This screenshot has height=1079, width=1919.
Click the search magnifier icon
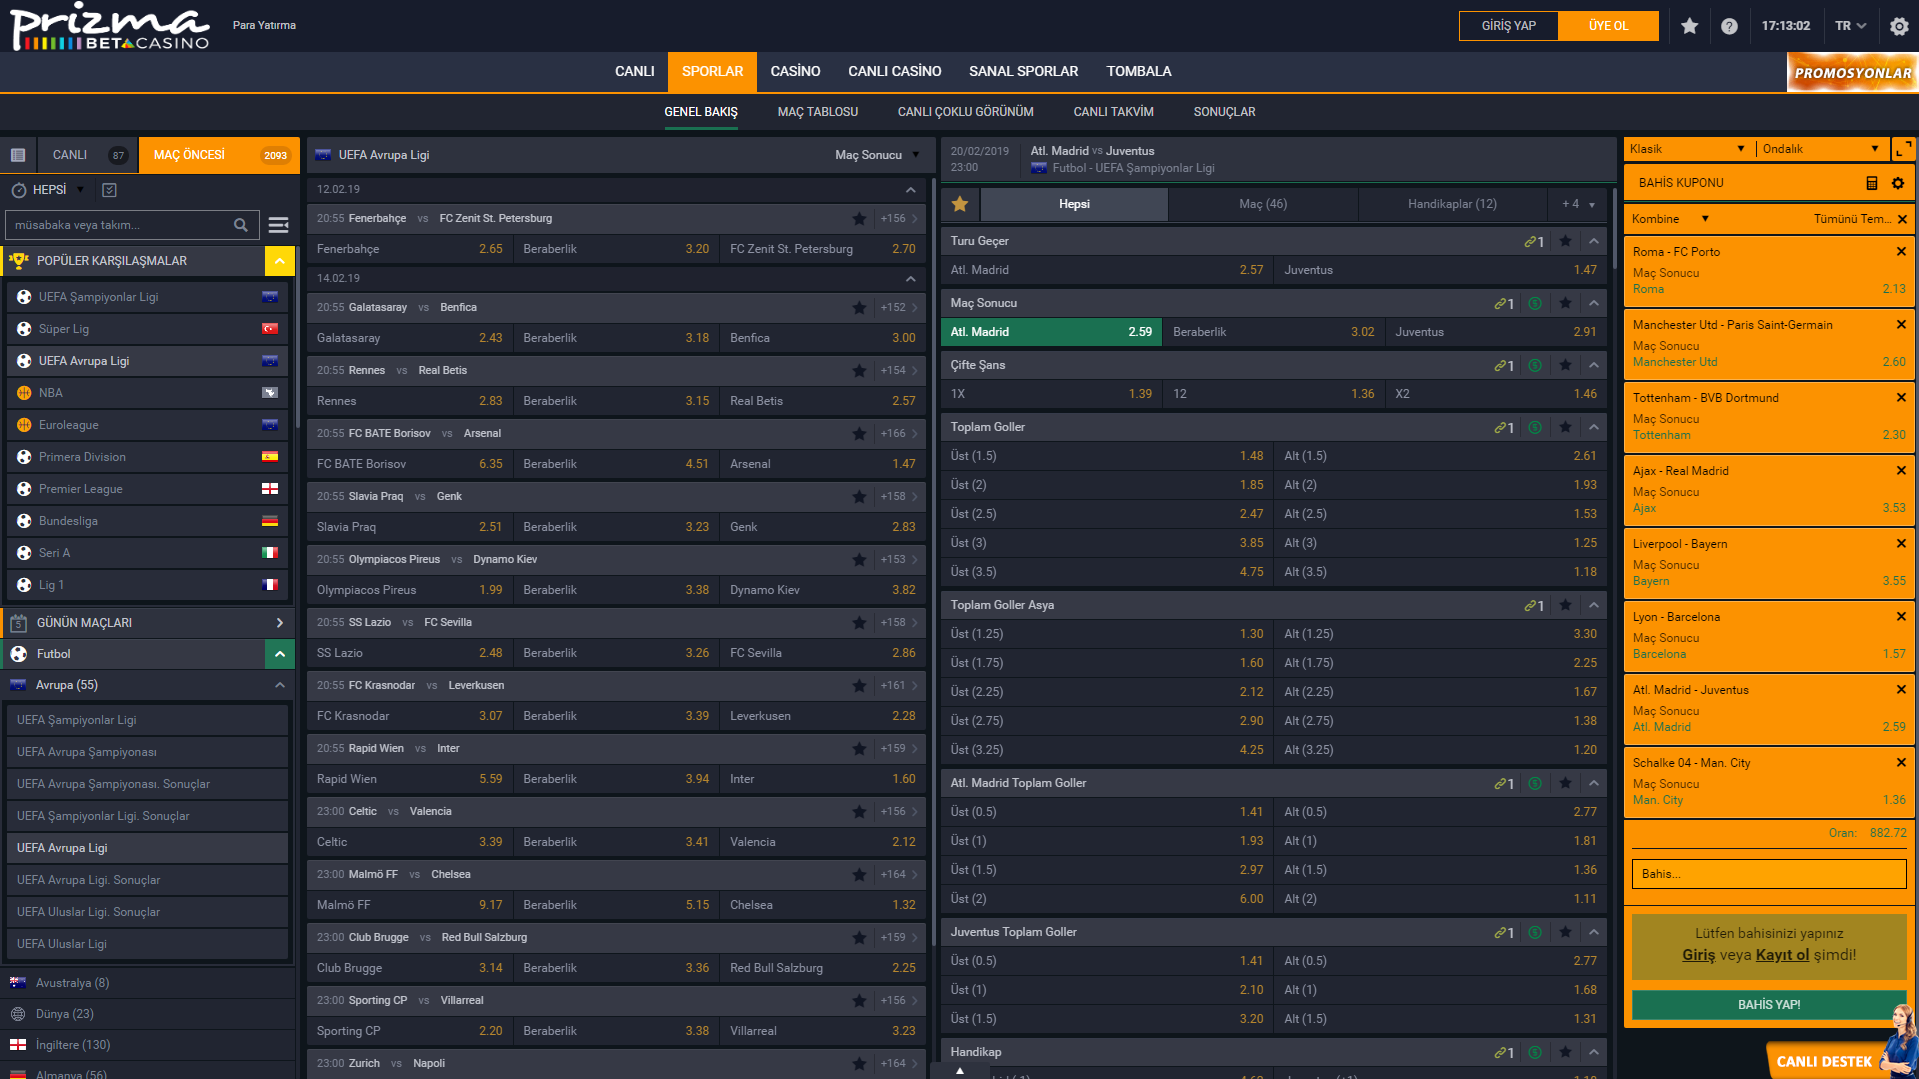(x=241, y=225)
